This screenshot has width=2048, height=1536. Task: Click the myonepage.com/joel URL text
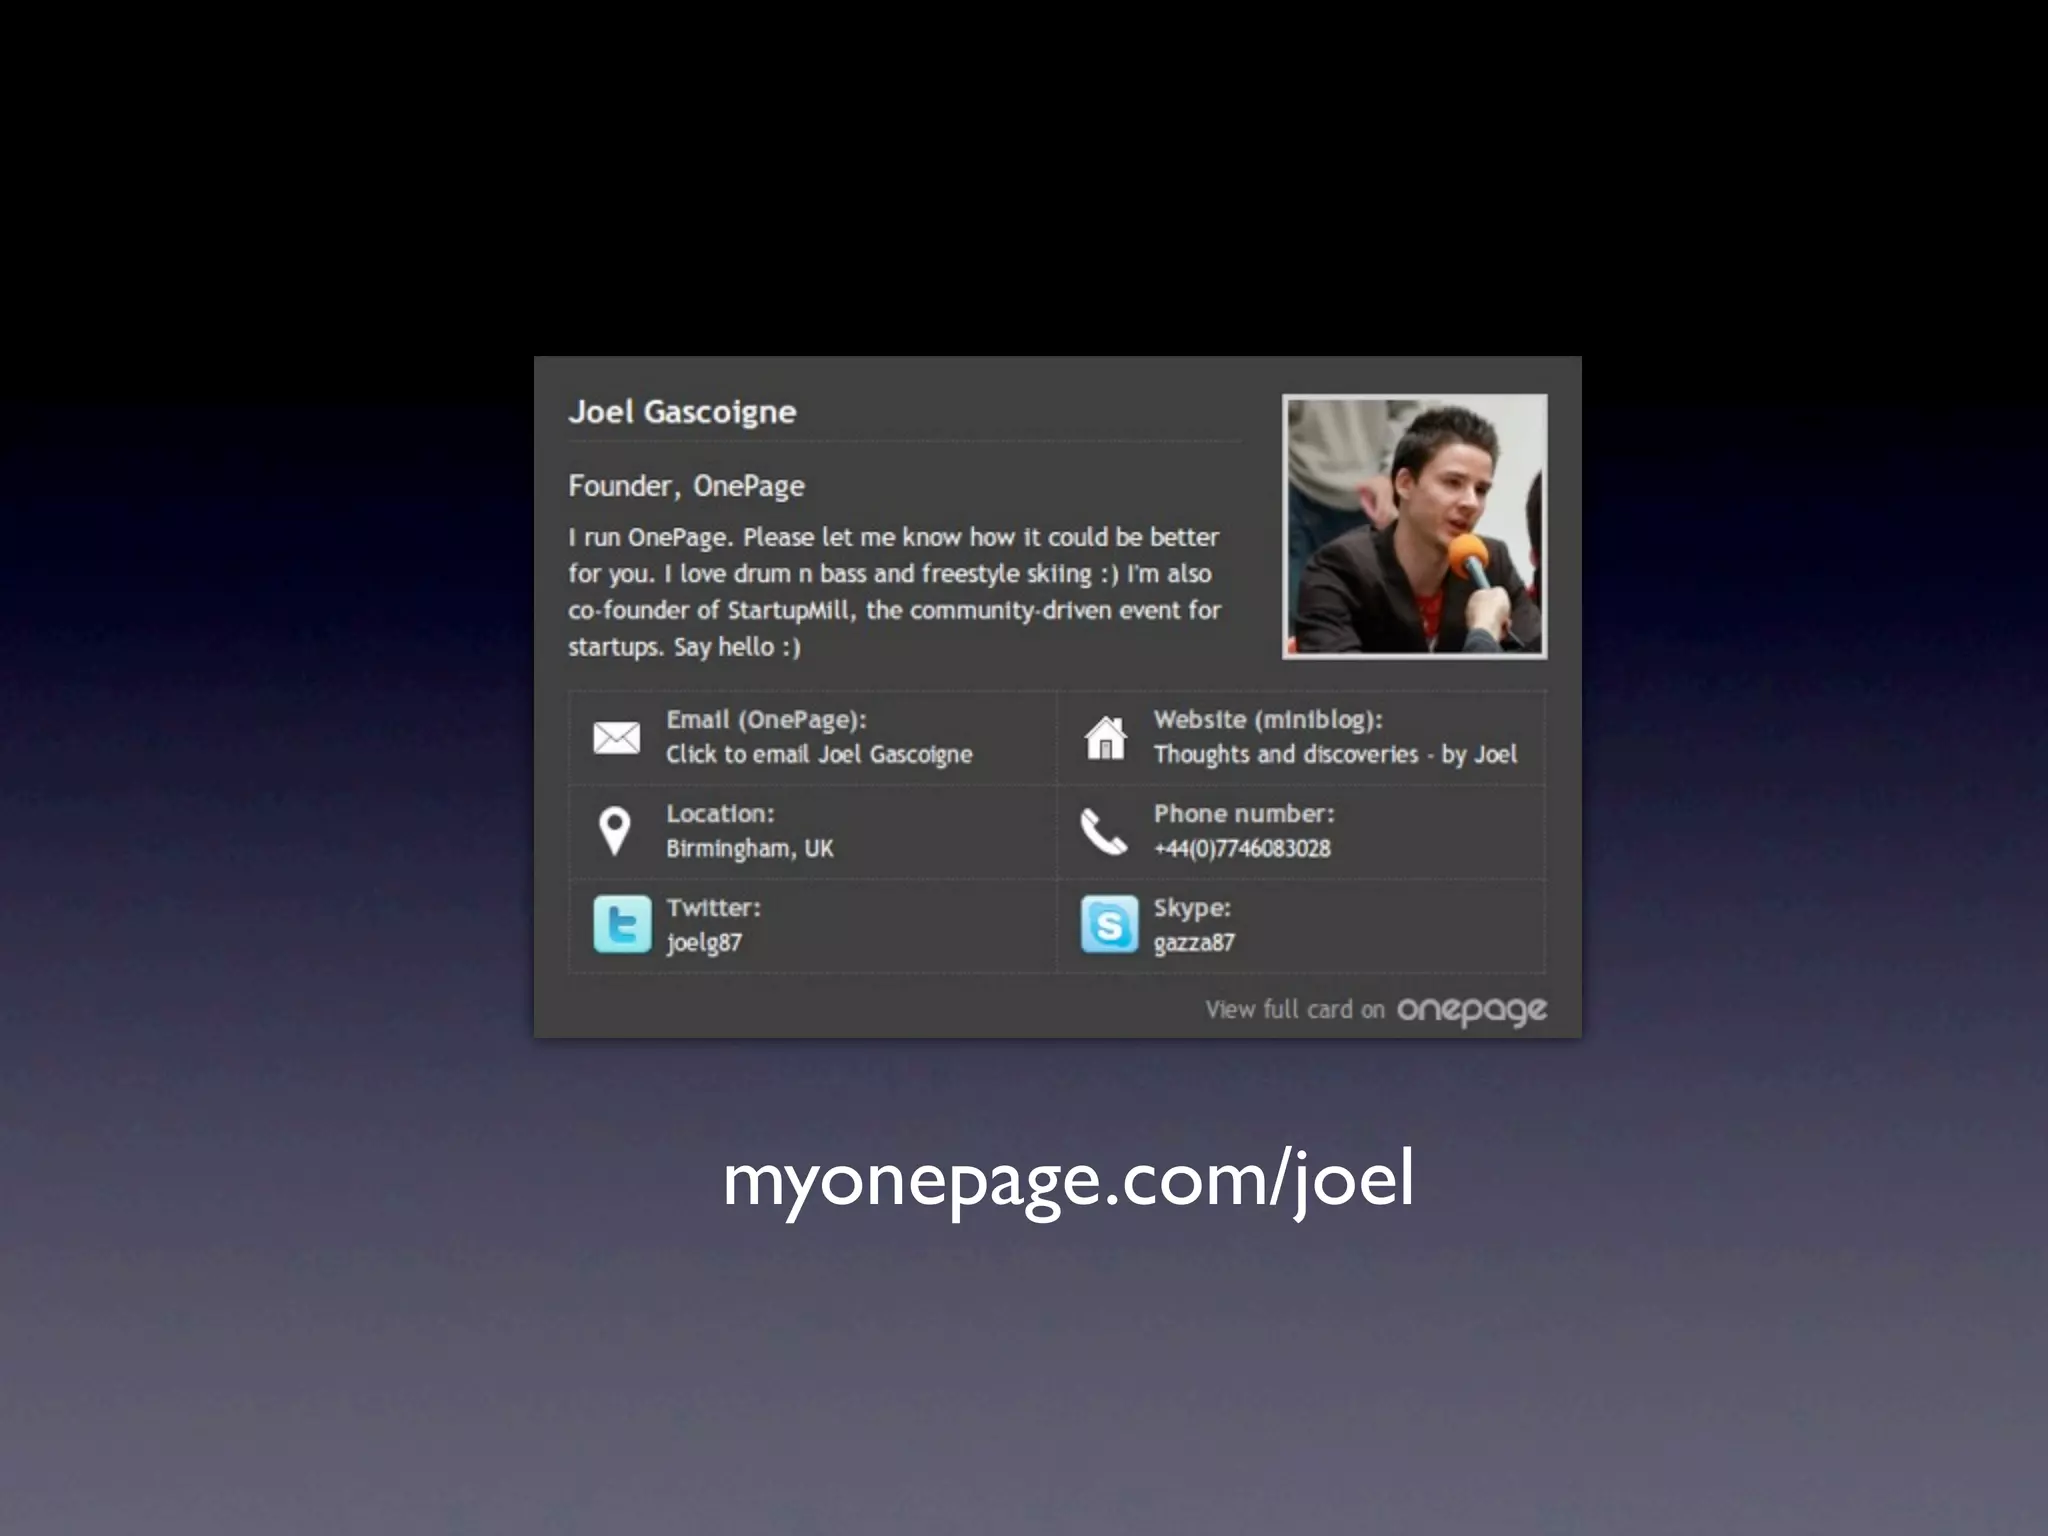point(1068,1181)
